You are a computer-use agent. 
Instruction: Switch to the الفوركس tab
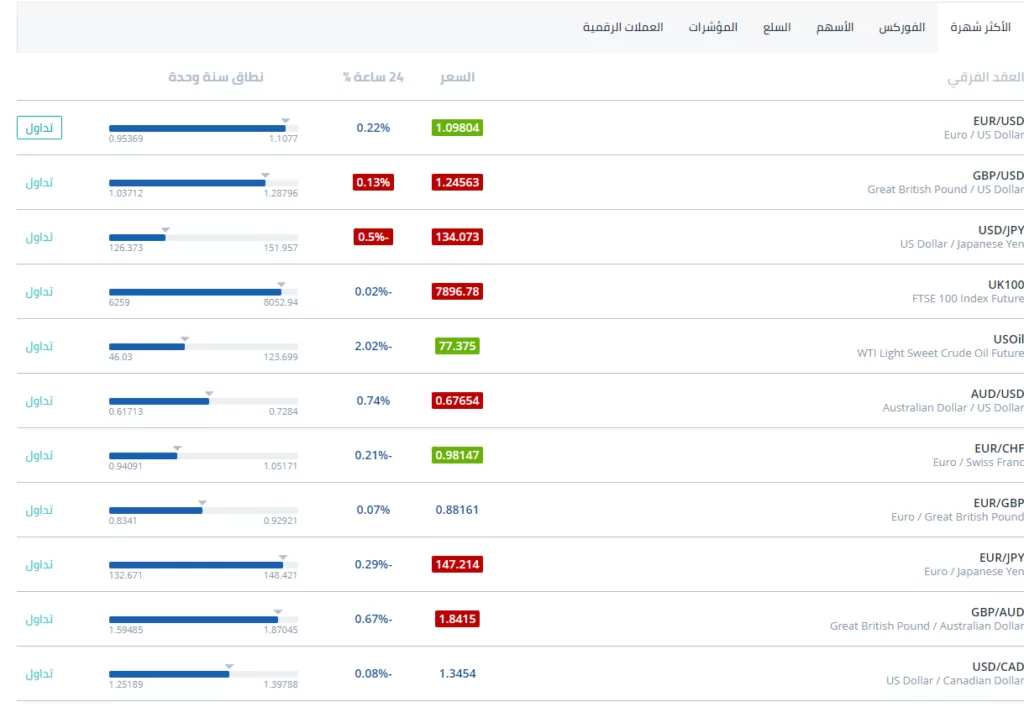coord(902,27)
